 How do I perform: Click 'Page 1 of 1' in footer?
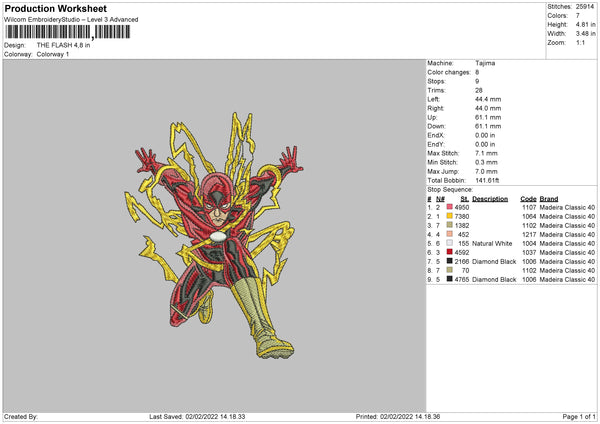pos(579,416)
